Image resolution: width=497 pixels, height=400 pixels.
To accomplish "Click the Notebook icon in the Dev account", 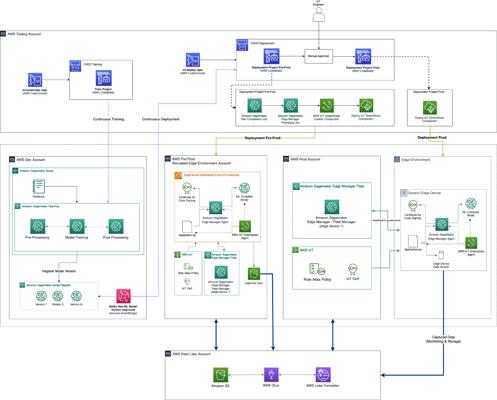I will click(39, 186).
